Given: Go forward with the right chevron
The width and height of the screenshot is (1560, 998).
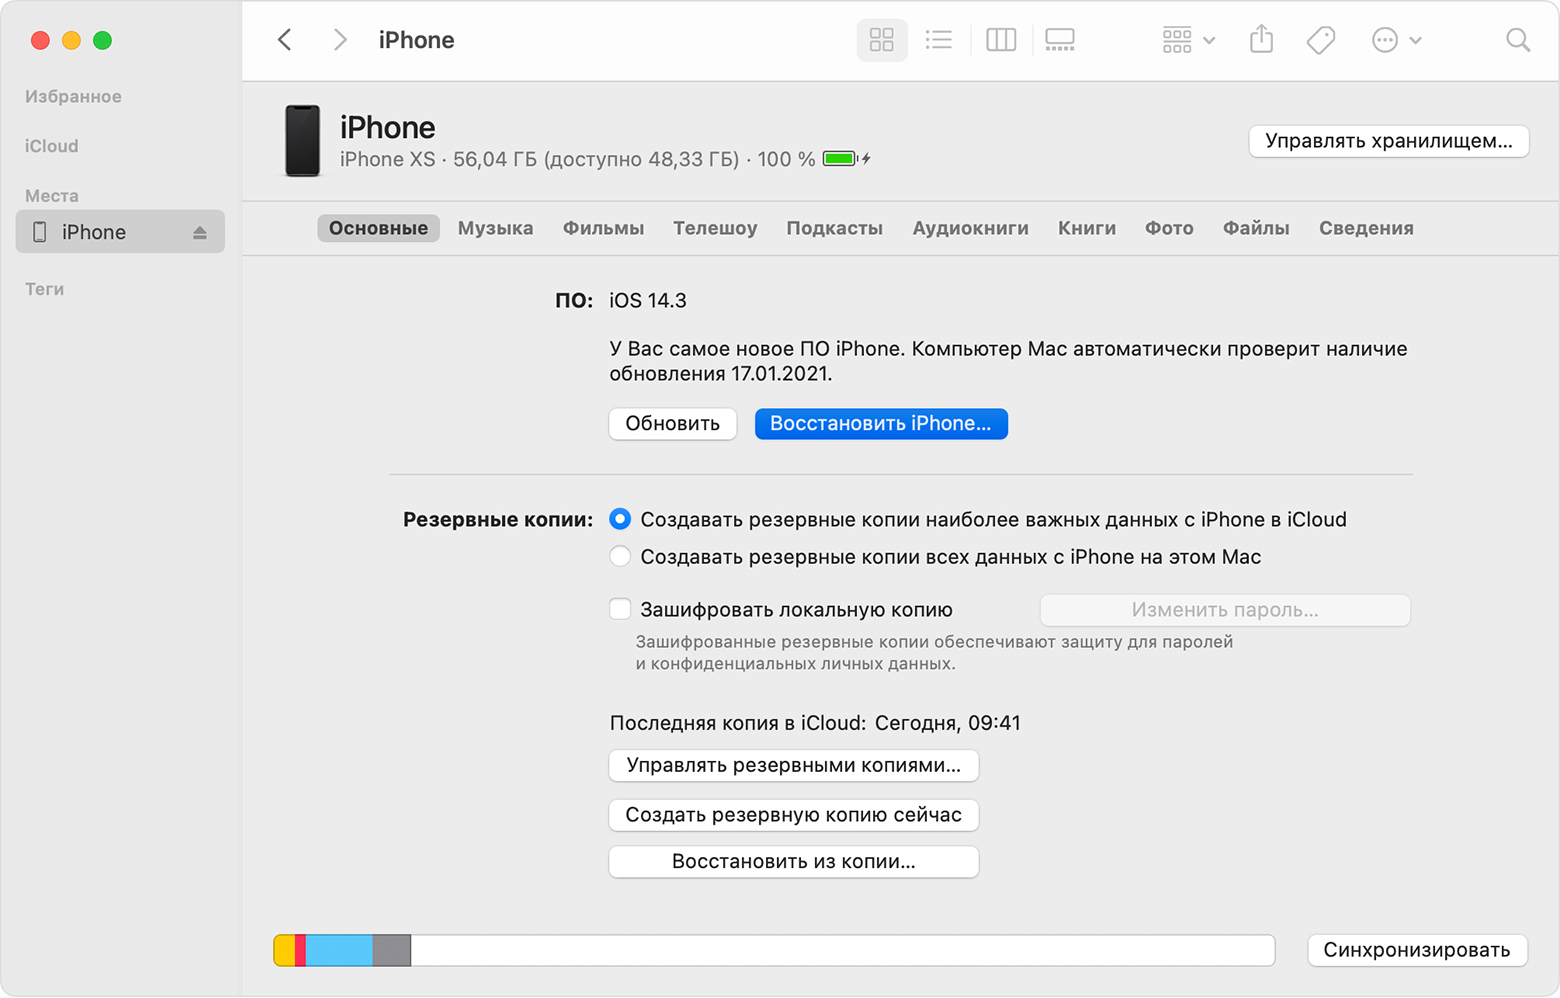Looking at the screenshot, I should (x=340, y=40).
